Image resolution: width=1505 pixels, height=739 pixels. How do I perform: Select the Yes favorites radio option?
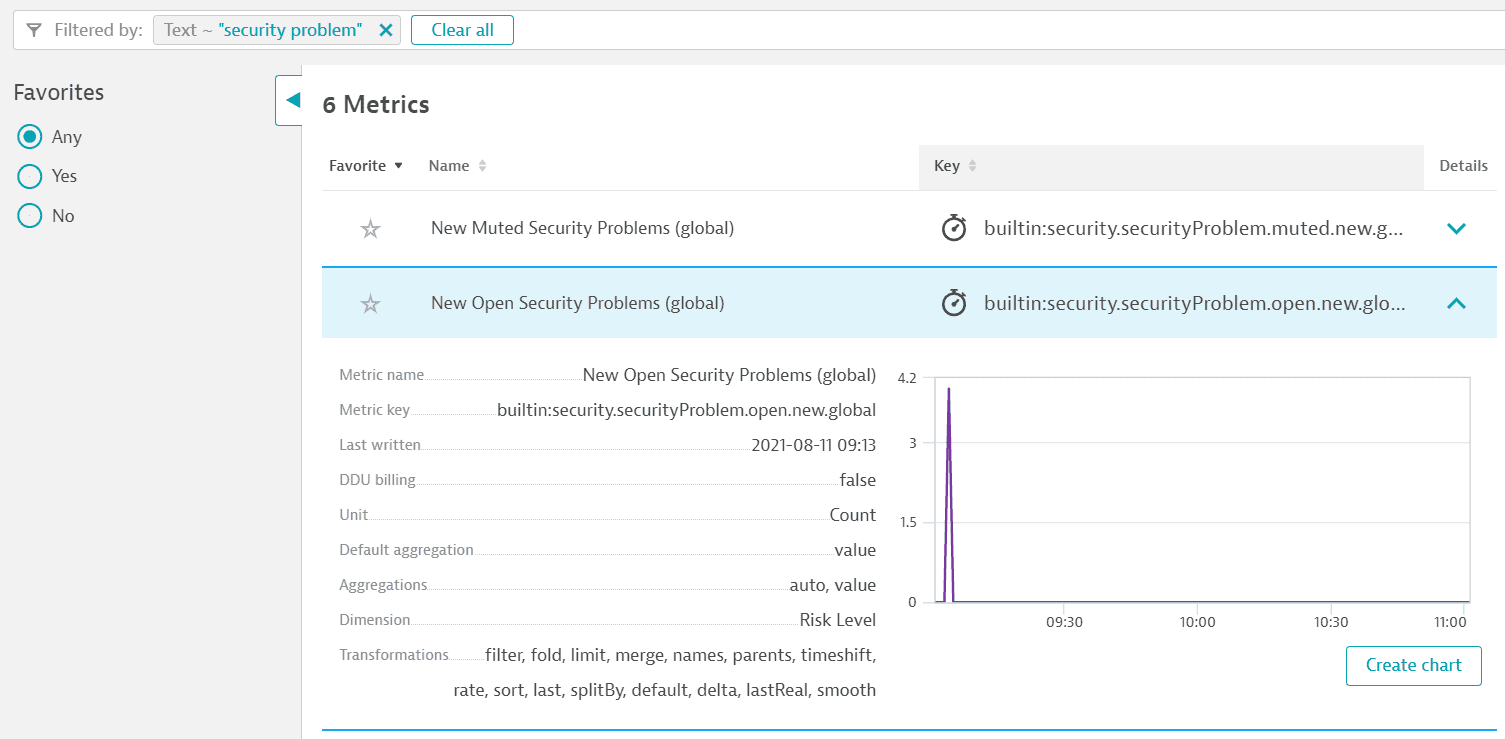coord(30,176)
